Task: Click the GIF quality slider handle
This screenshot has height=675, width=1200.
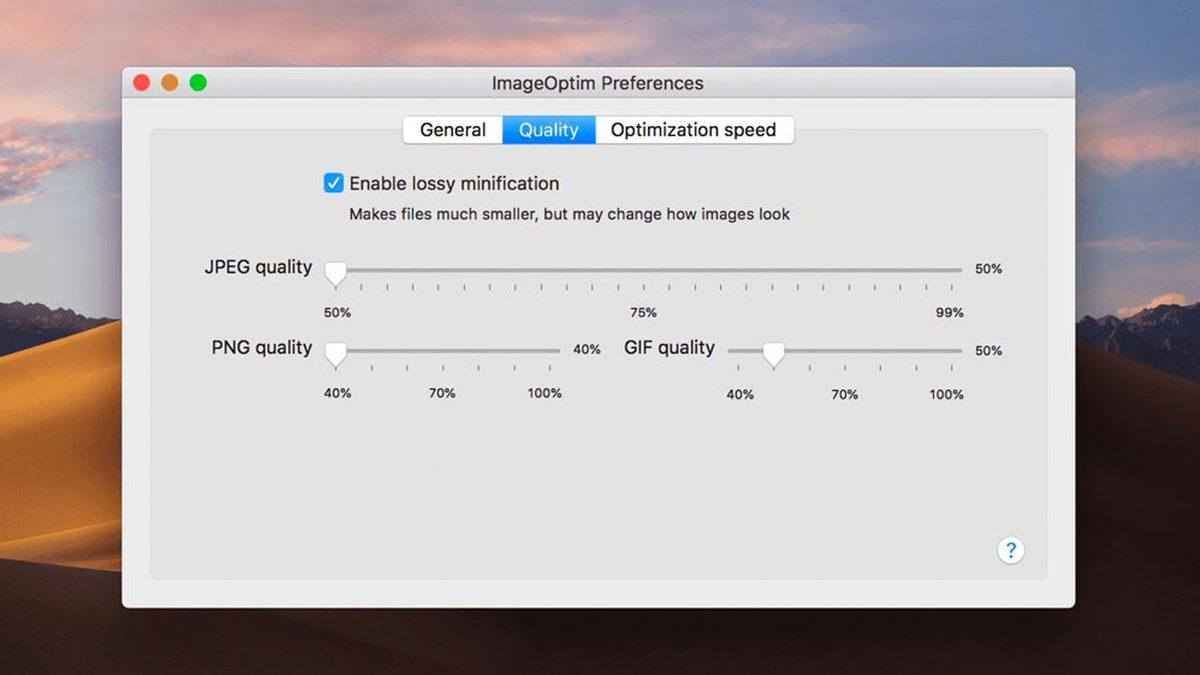Action: coord(773,353)
